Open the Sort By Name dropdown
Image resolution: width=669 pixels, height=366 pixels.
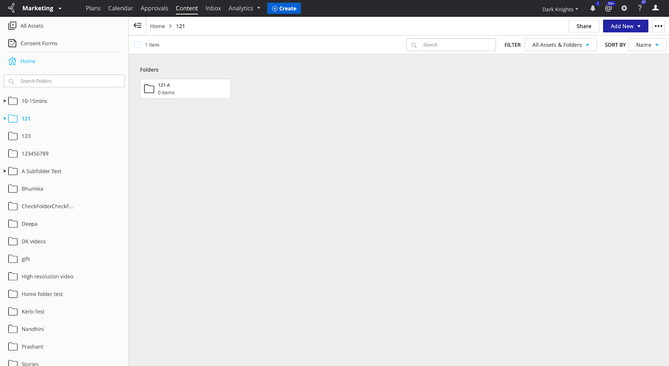coord(647,45)
